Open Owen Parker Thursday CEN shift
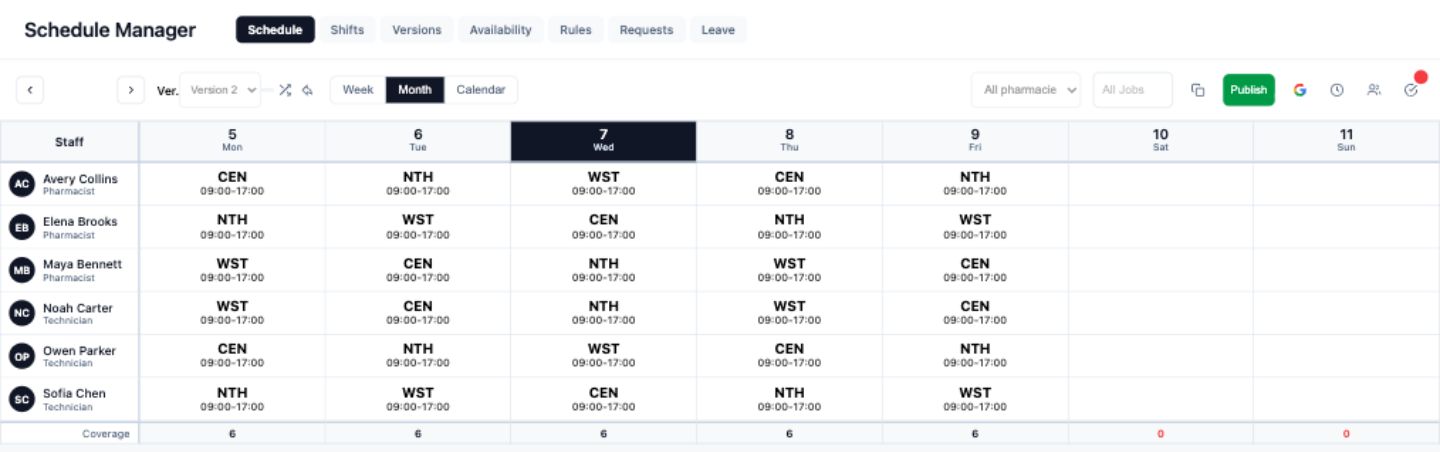 tap(789, 356)
